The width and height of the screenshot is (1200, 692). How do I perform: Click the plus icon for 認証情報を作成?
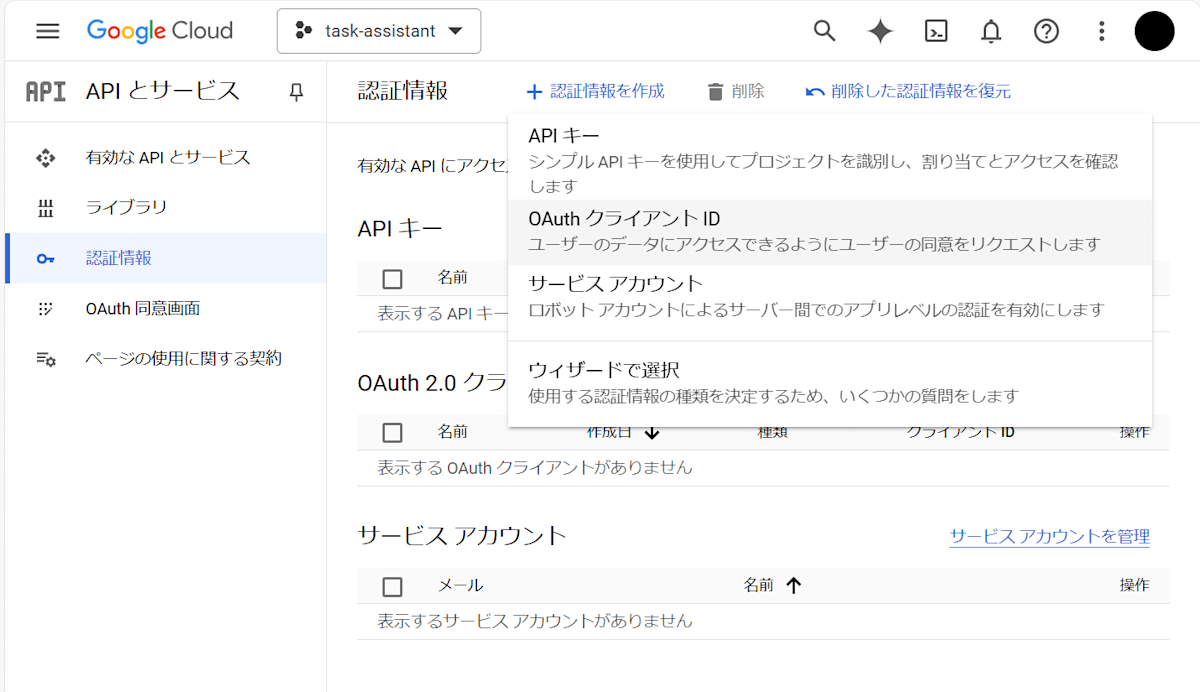pos(534,92)
